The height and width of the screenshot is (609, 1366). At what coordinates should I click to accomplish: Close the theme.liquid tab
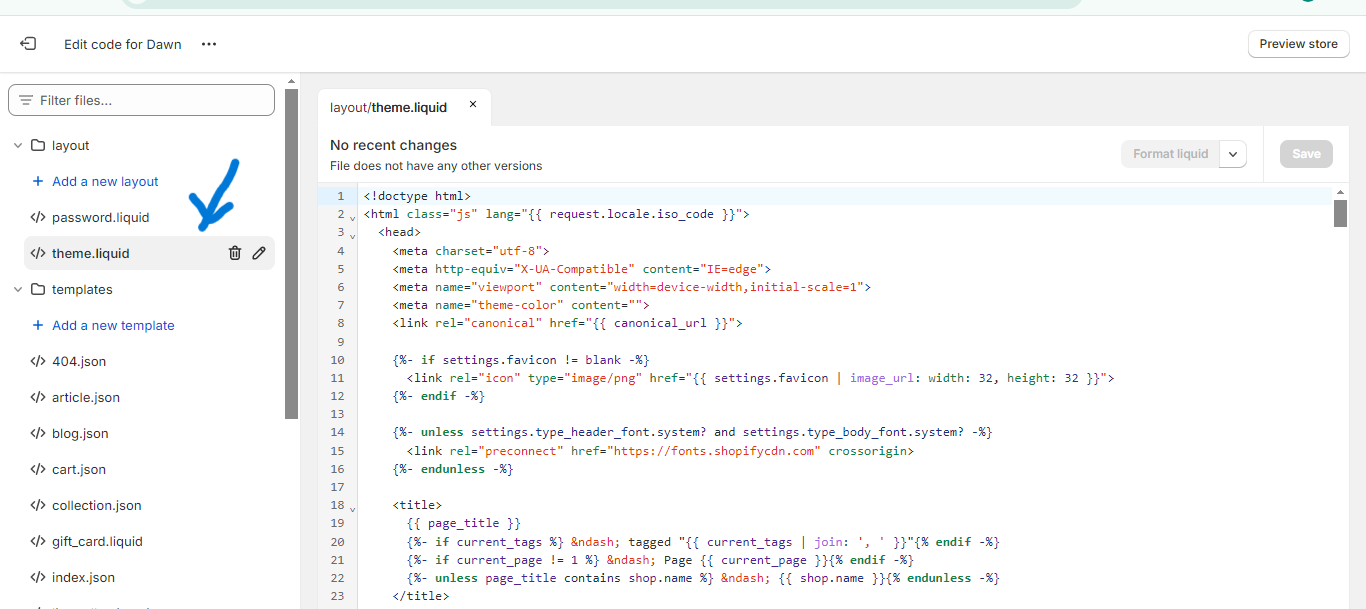tap(473, 104)
